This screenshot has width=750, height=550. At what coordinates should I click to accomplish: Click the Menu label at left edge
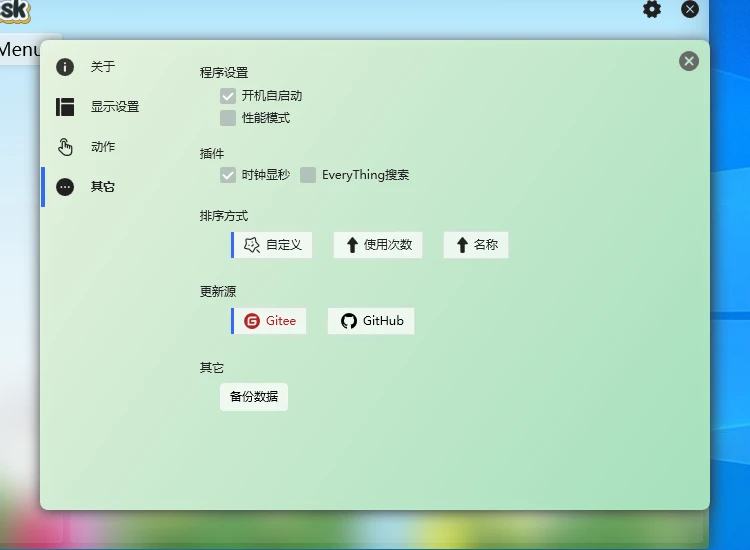(x=20, y=49)
